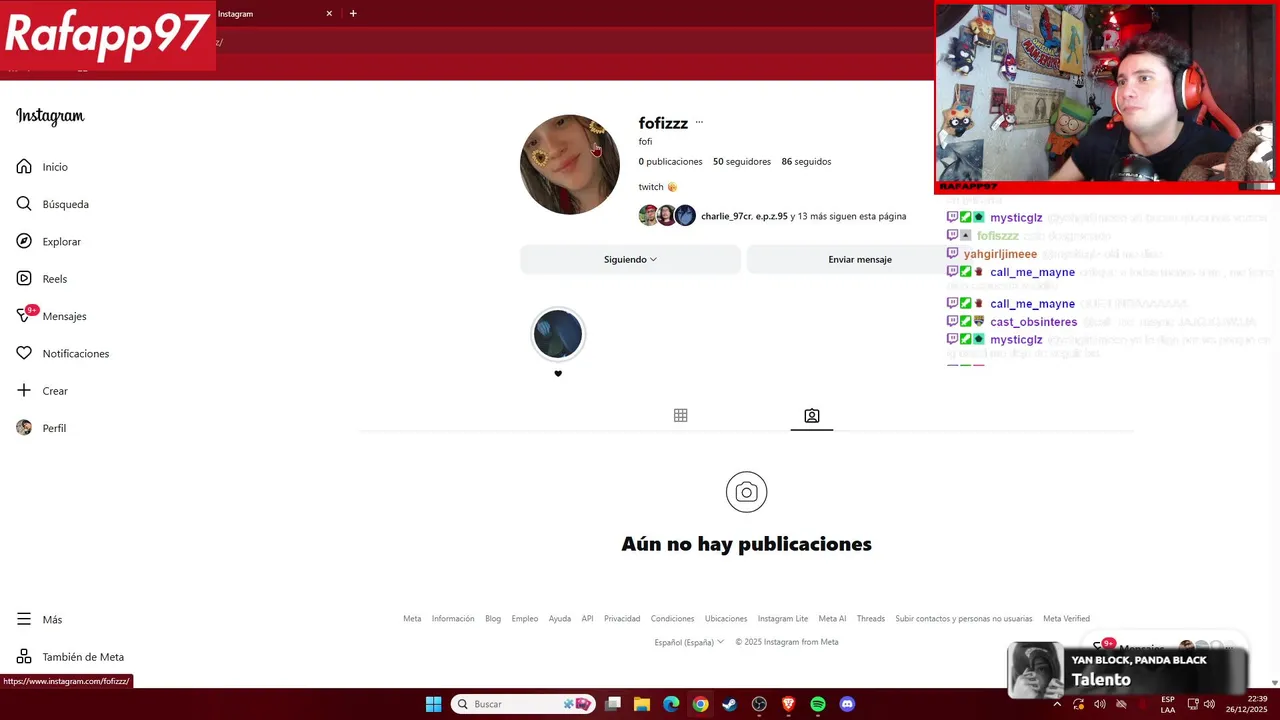1280x720 pixels.
Task: Go to Instagram Inicio home icon
Action: click(x=24, y=167)
